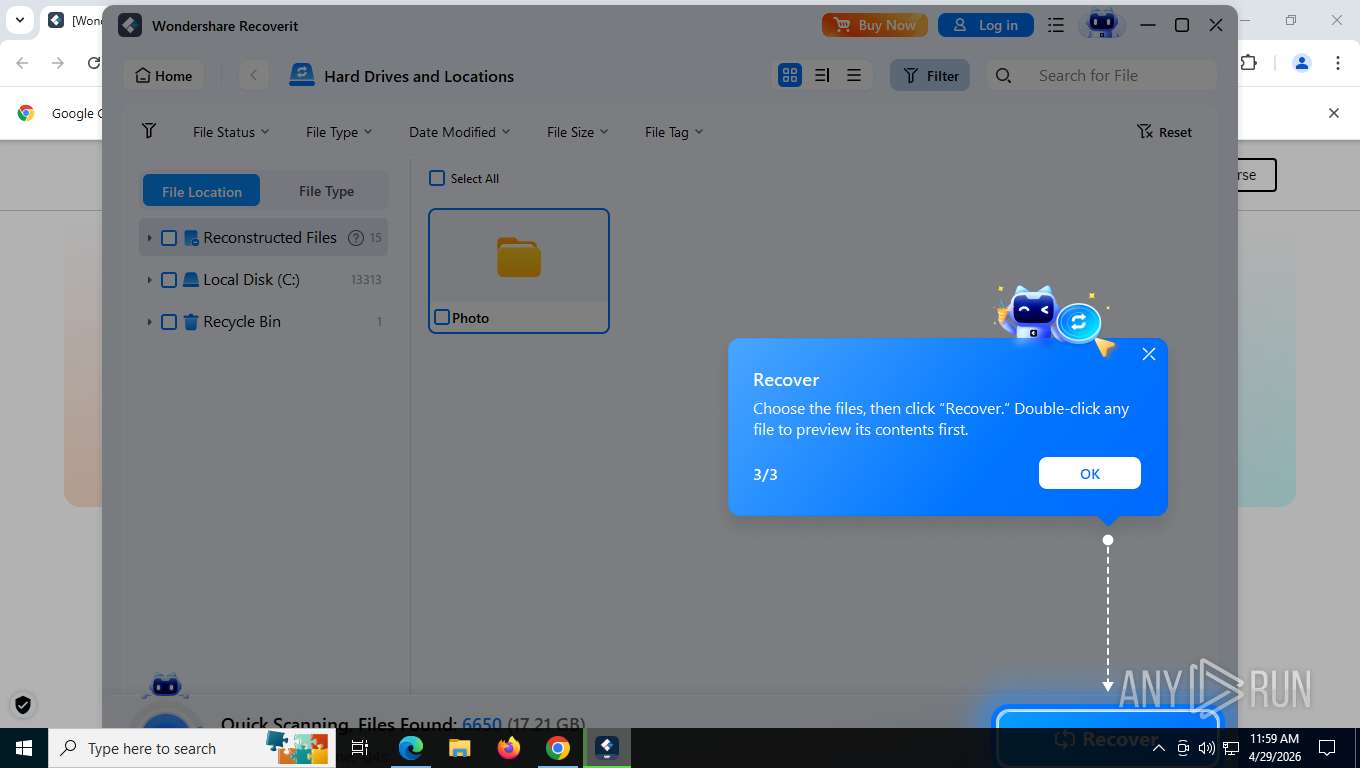The height and width of the screenshot is (768, 1360).
Task: Click the files found count 6650
Action: point(482,723)
